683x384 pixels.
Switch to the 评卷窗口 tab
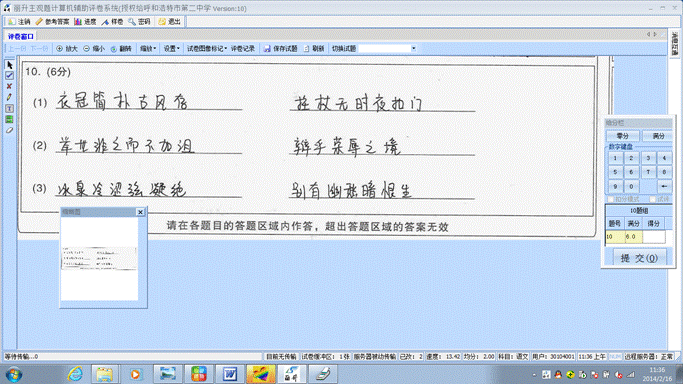(21, 37)
